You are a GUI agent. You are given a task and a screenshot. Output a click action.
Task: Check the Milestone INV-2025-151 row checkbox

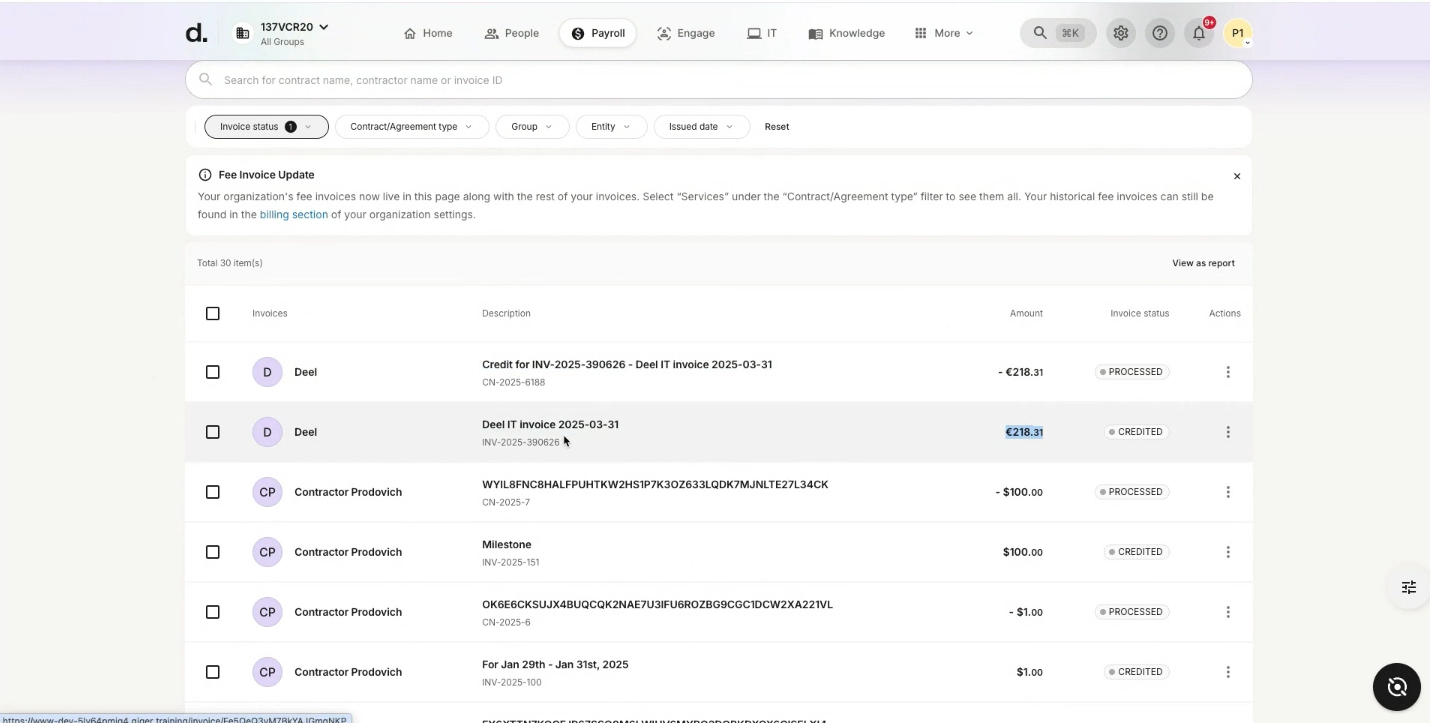[212, 552]
